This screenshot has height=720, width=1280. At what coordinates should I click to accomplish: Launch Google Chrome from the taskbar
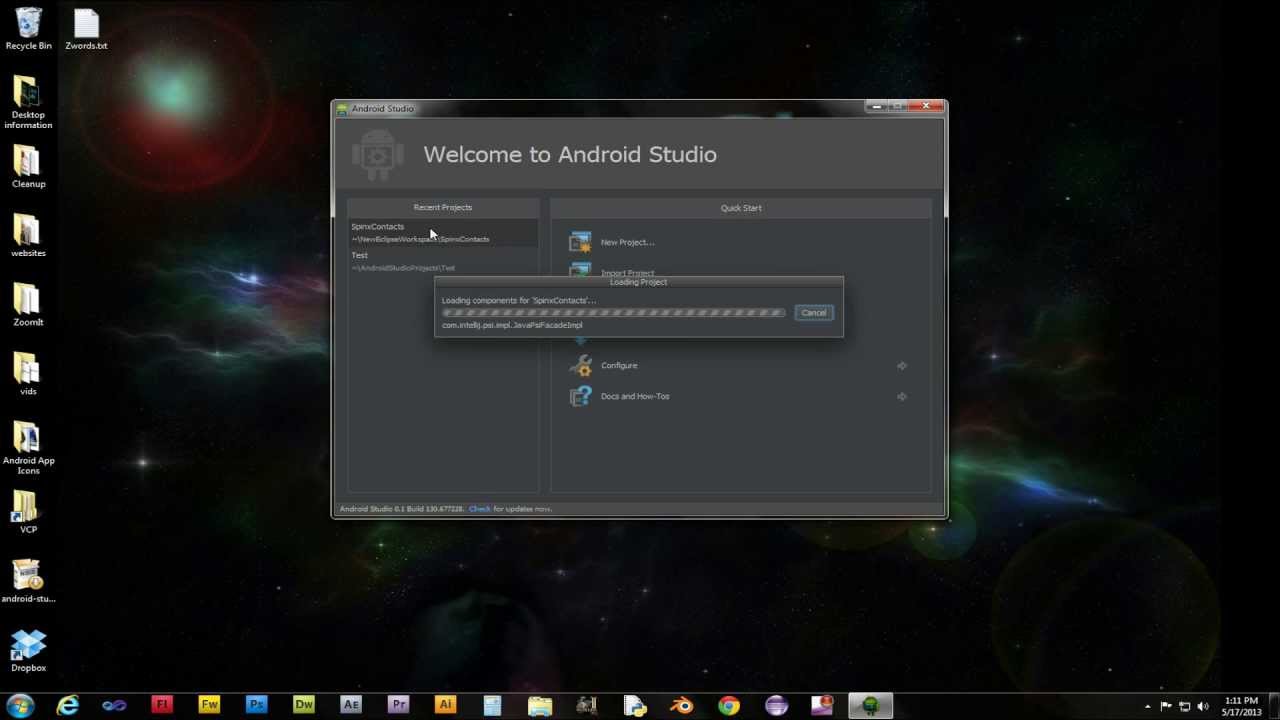coord(729,705)
